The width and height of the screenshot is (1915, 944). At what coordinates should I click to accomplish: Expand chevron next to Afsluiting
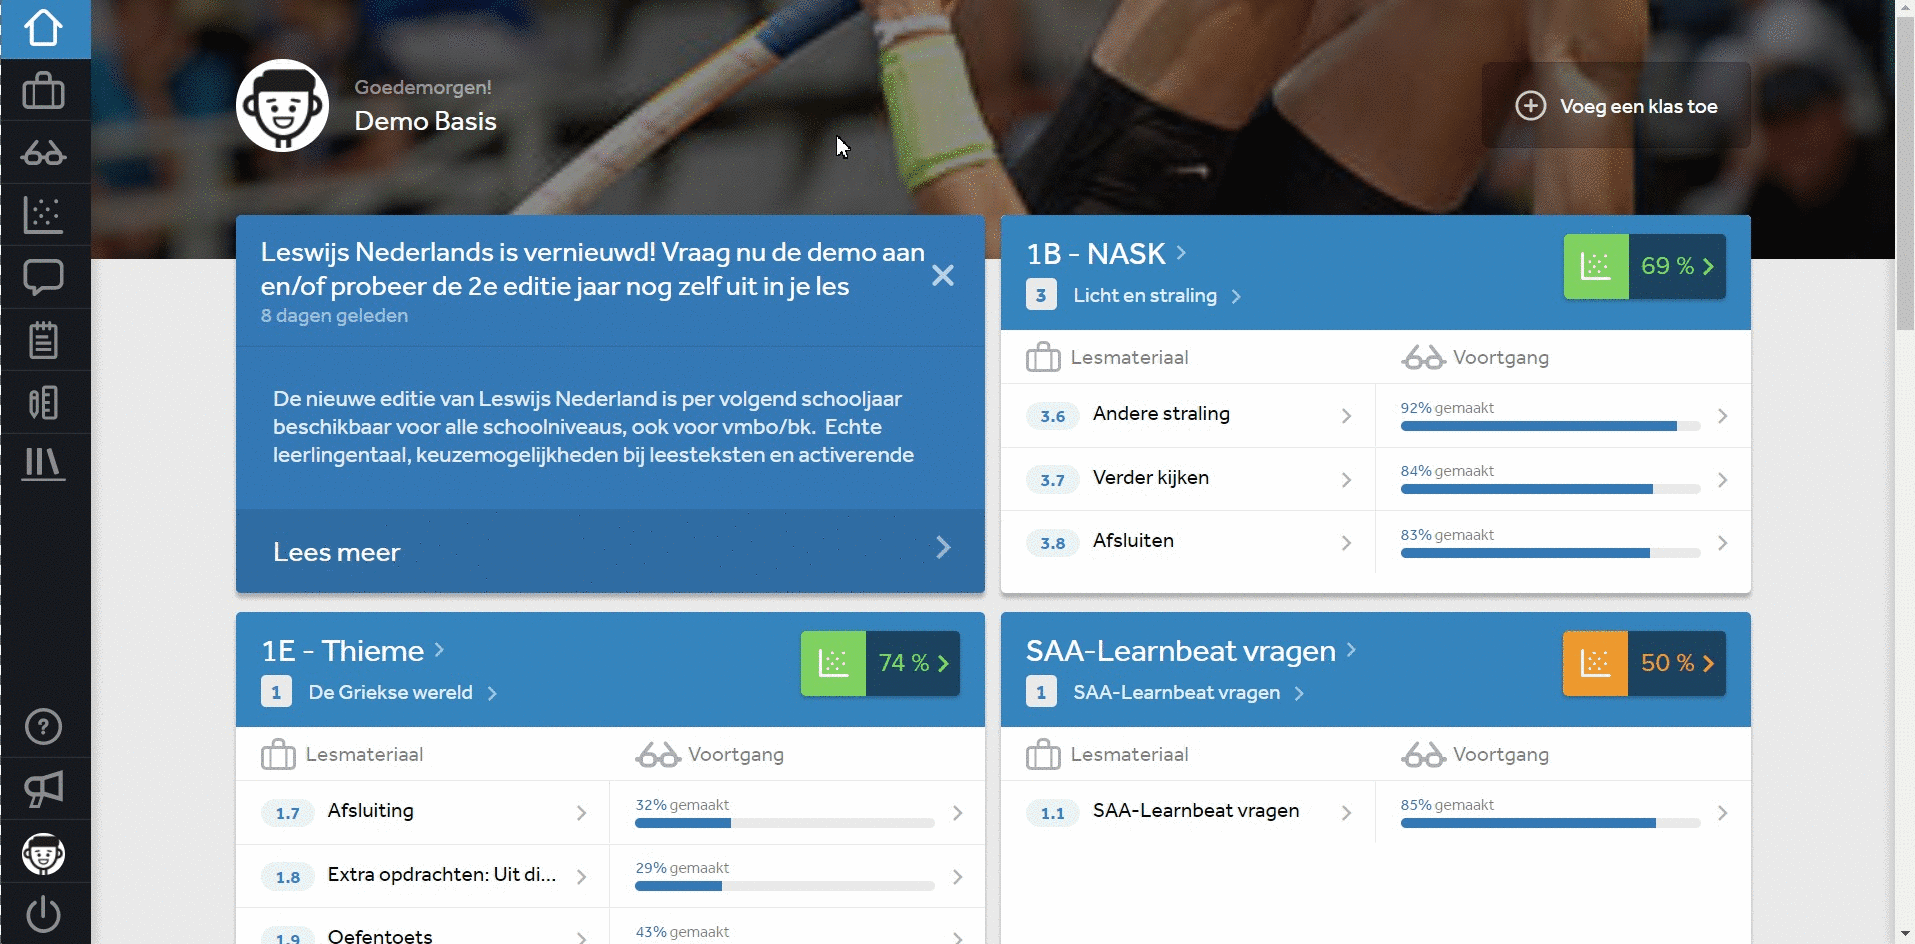tap(581, 813)
